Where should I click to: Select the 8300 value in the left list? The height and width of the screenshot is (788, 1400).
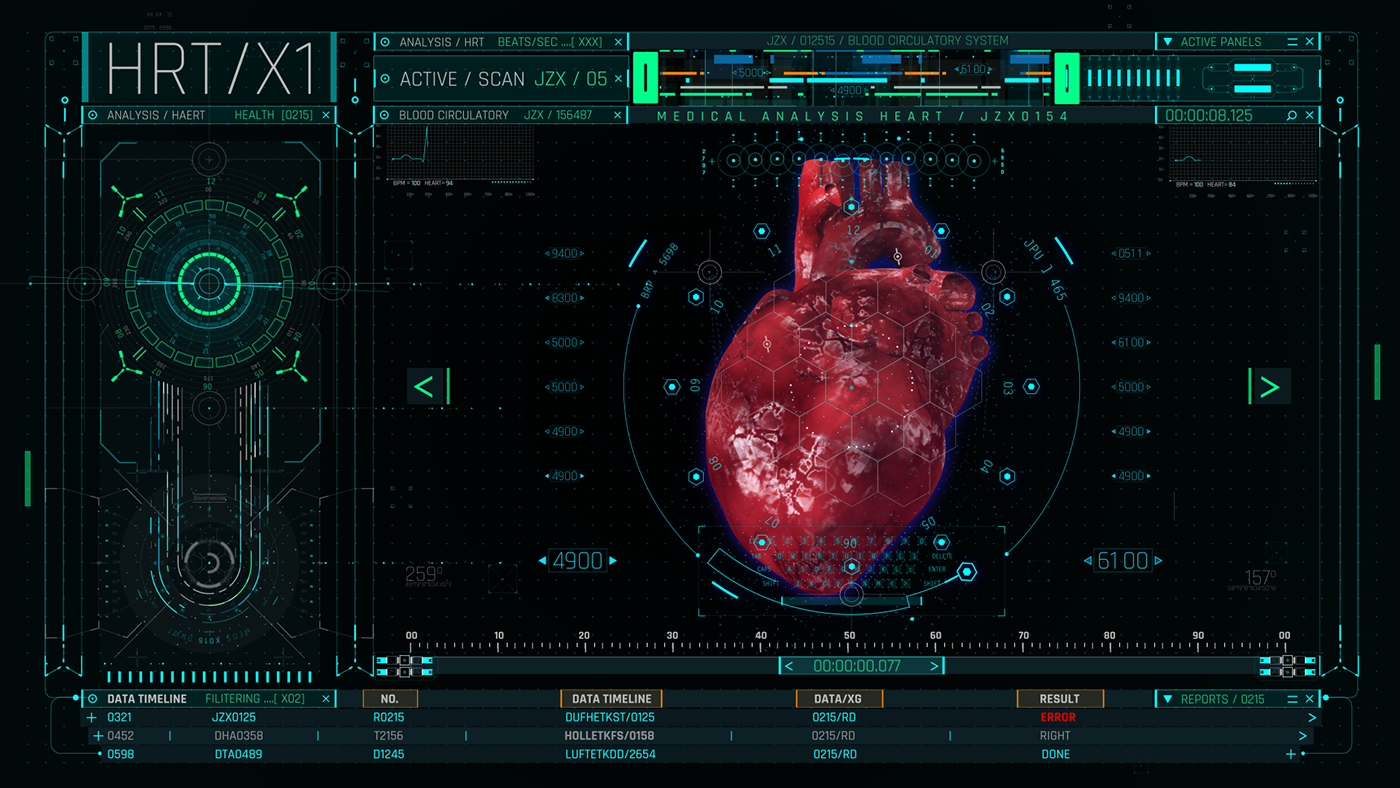tap(565, 298)
